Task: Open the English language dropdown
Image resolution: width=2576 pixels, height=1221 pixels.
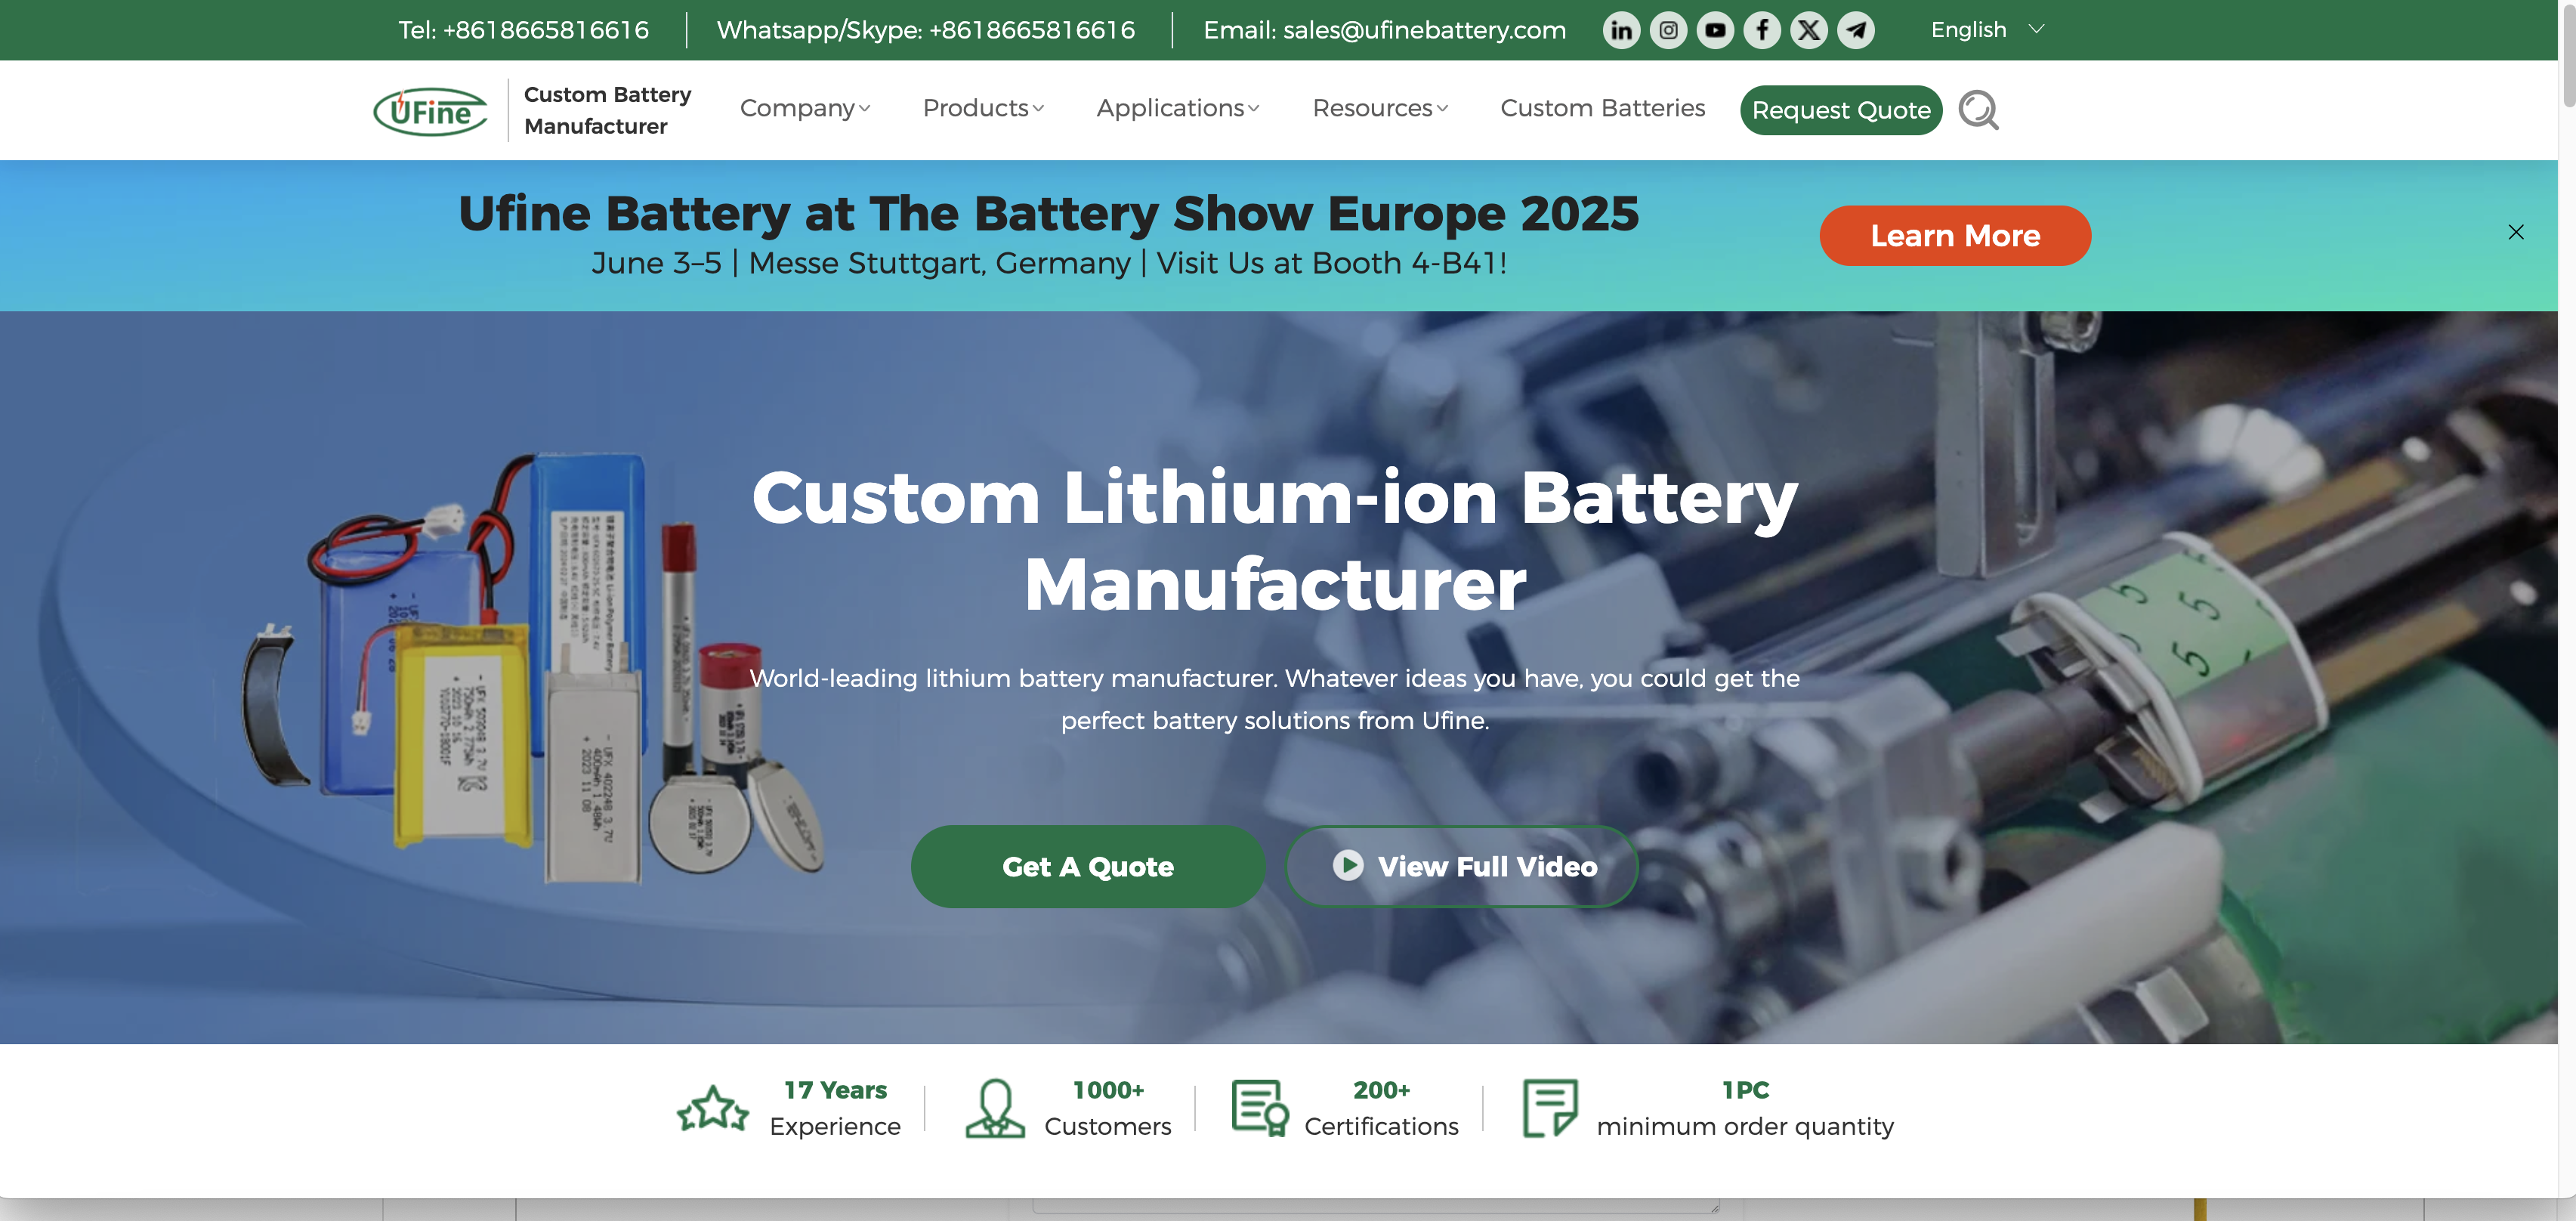Action: 1988,30
